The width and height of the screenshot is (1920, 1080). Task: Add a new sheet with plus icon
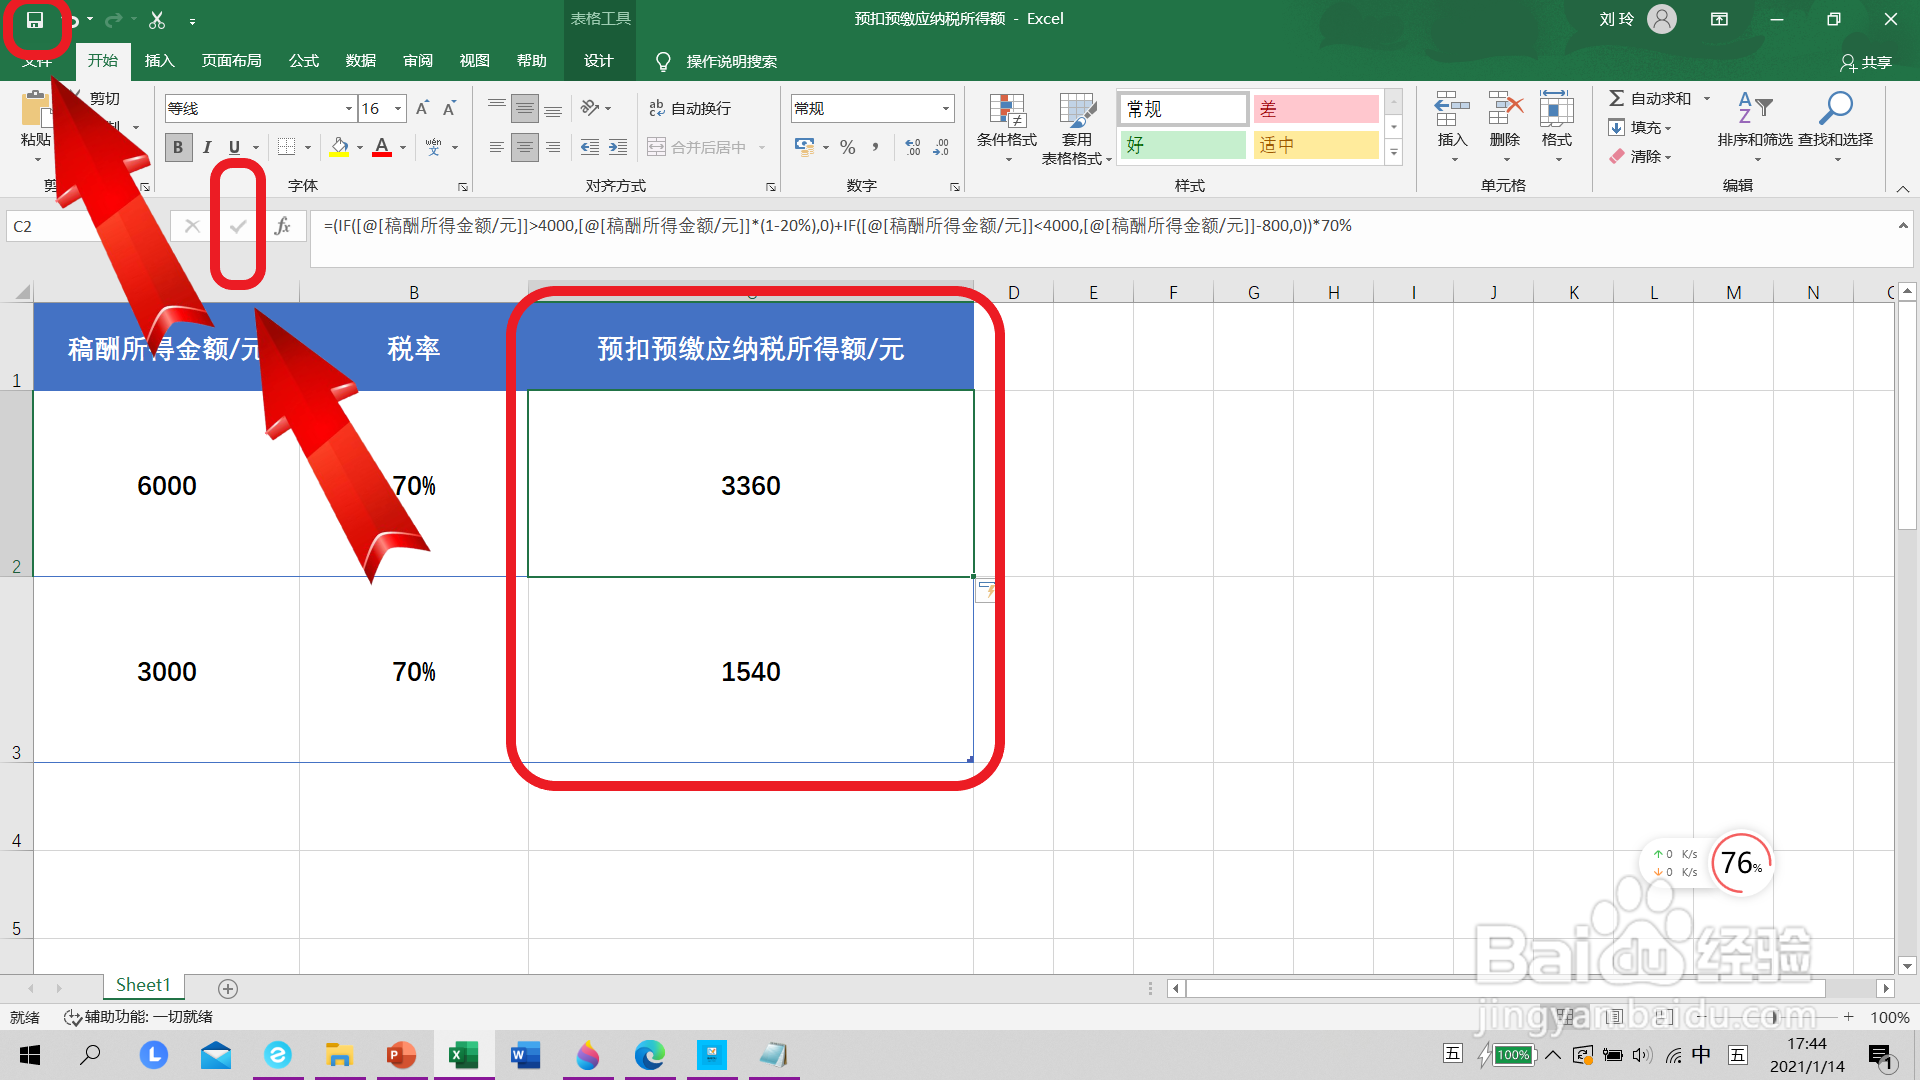click(228, 988)
